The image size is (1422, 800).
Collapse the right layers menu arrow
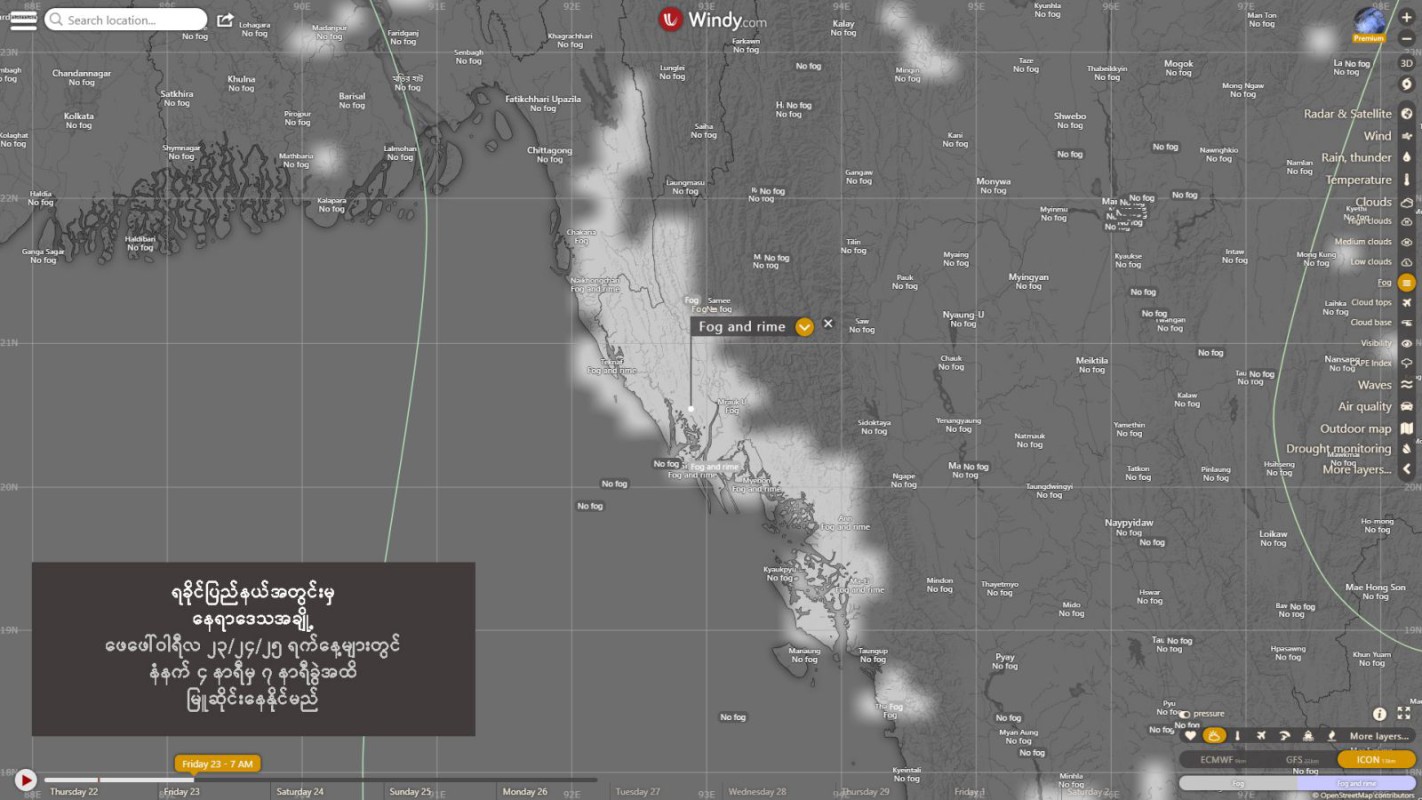(x=1407, y=469)
